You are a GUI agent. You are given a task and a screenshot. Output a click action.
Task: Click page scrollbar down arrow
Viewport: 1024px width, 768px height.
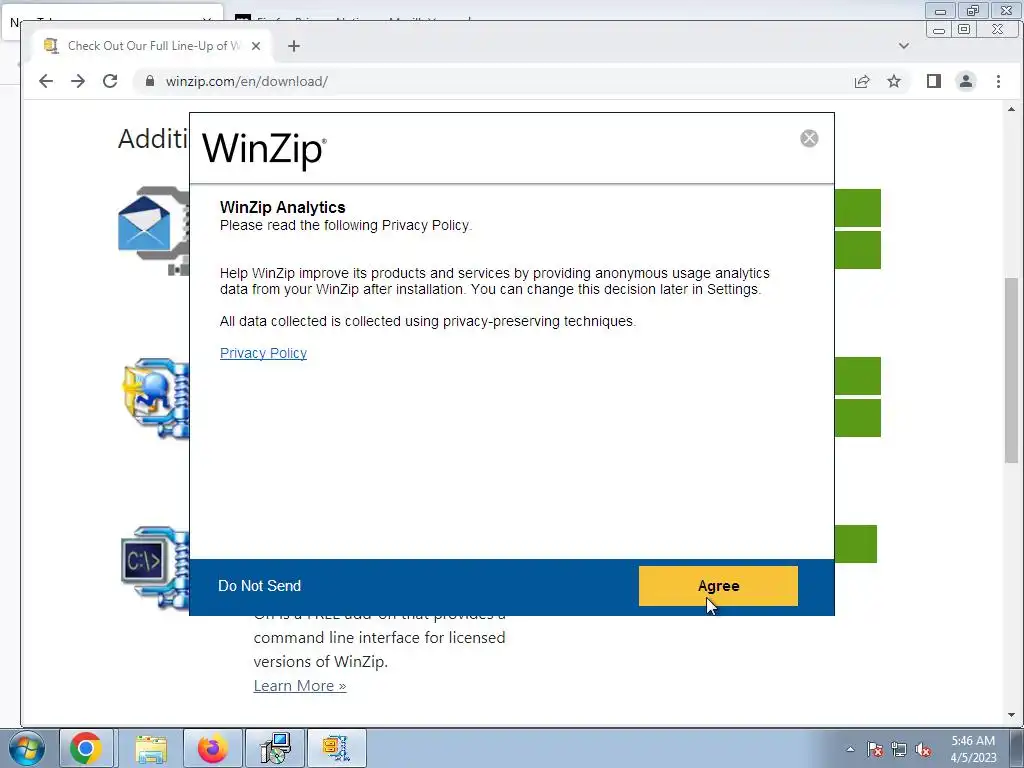(x=1012, y=715)
